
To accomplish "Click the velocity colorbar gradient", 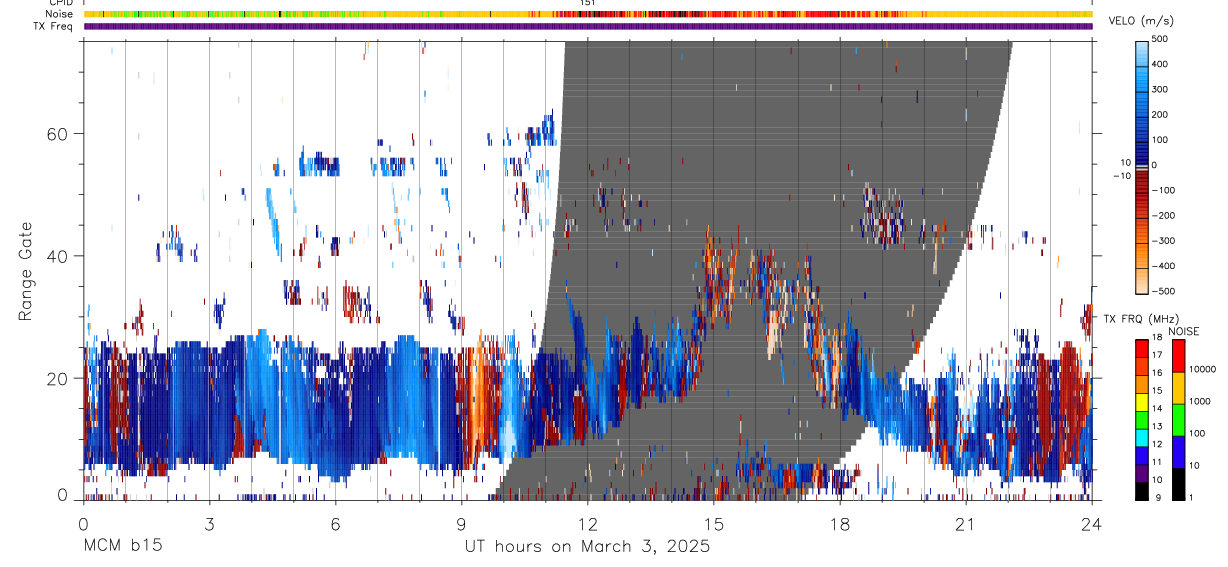I will [x=1142, y=165].
